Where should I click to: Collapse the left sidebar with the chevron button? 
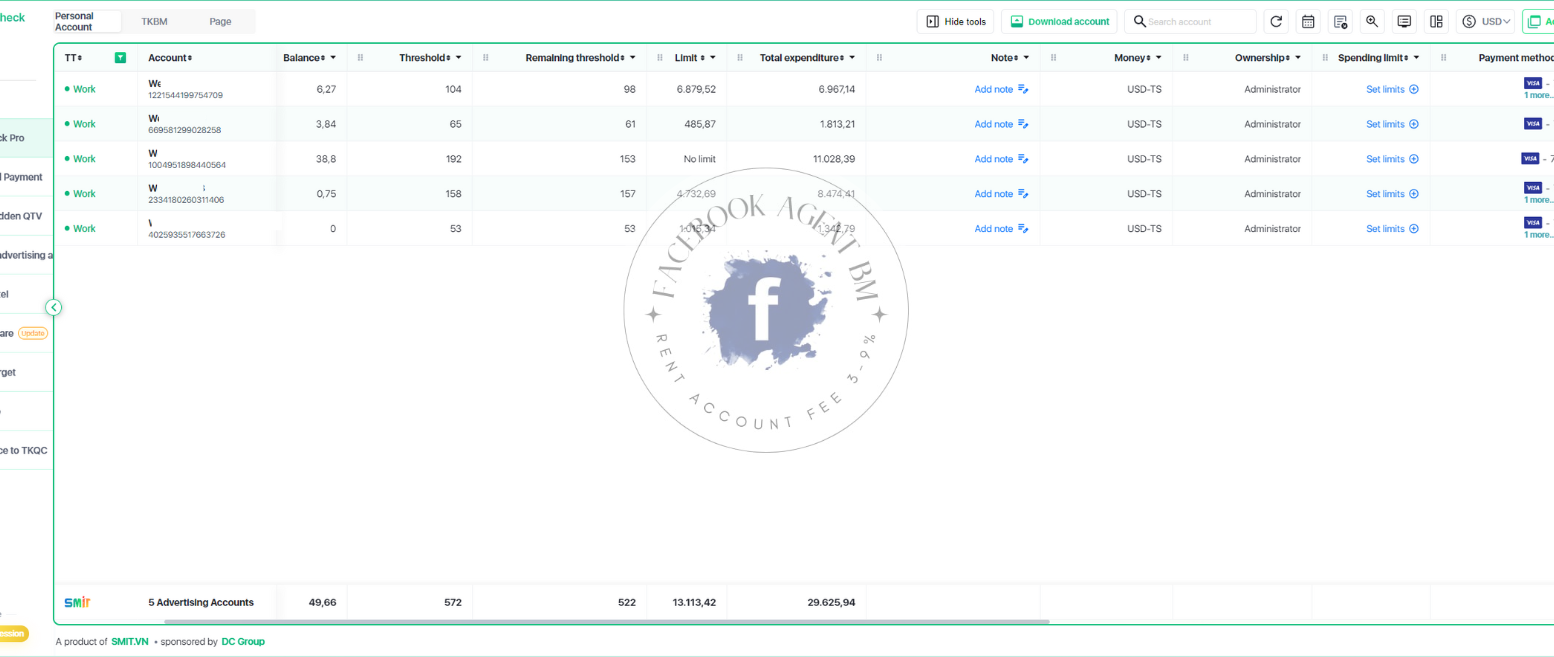[54, 307]
